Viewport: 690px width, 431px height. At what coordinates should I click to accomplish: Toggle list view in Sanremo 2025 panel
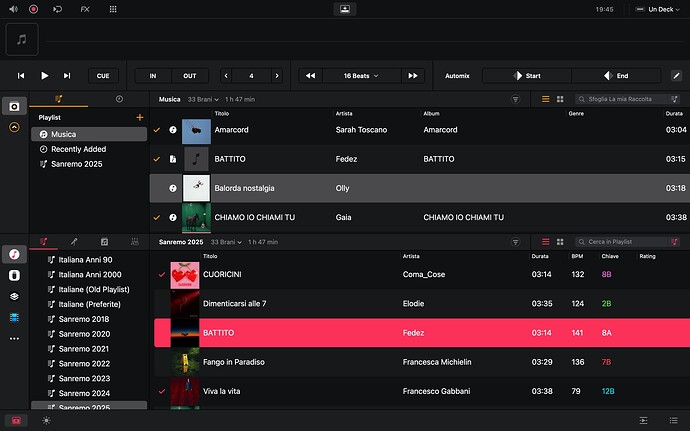click(x=545, y=242)
